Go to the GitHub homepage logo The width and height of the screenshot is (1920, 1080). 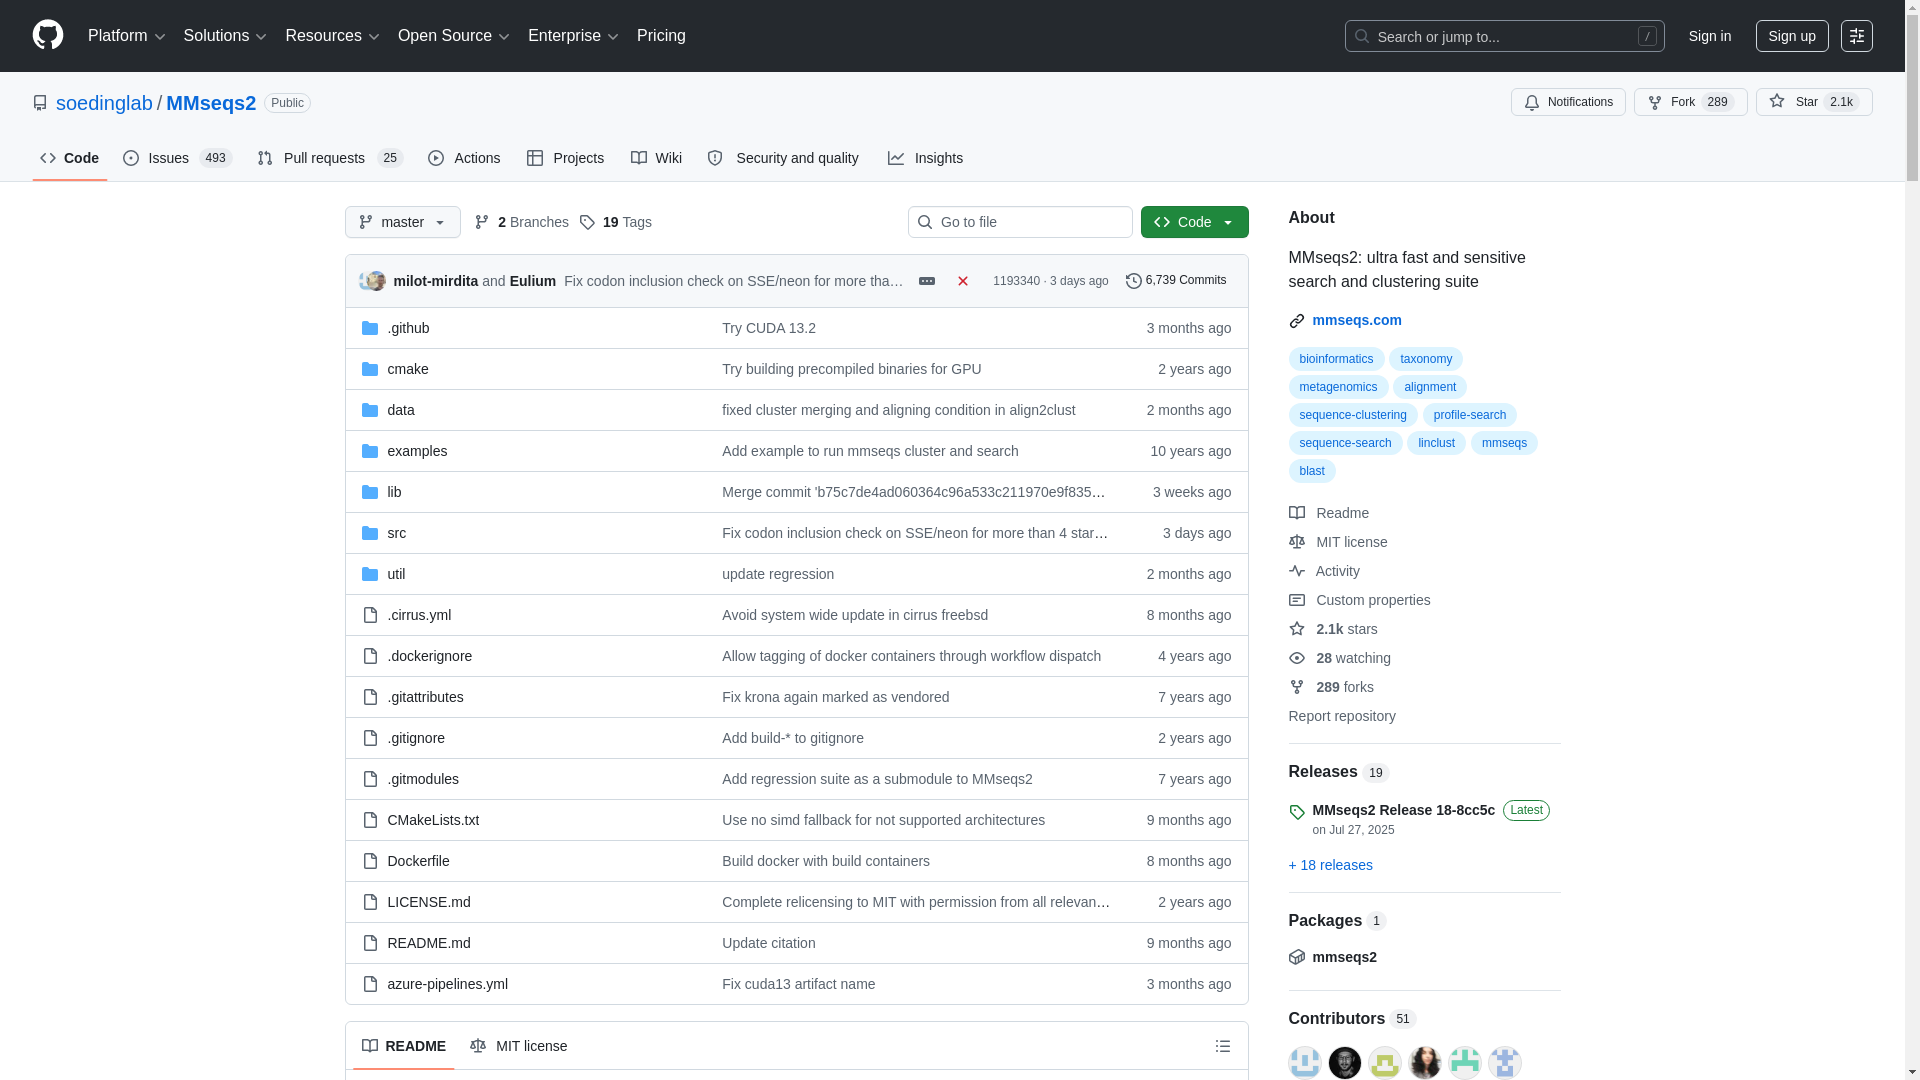coord(48,36)
